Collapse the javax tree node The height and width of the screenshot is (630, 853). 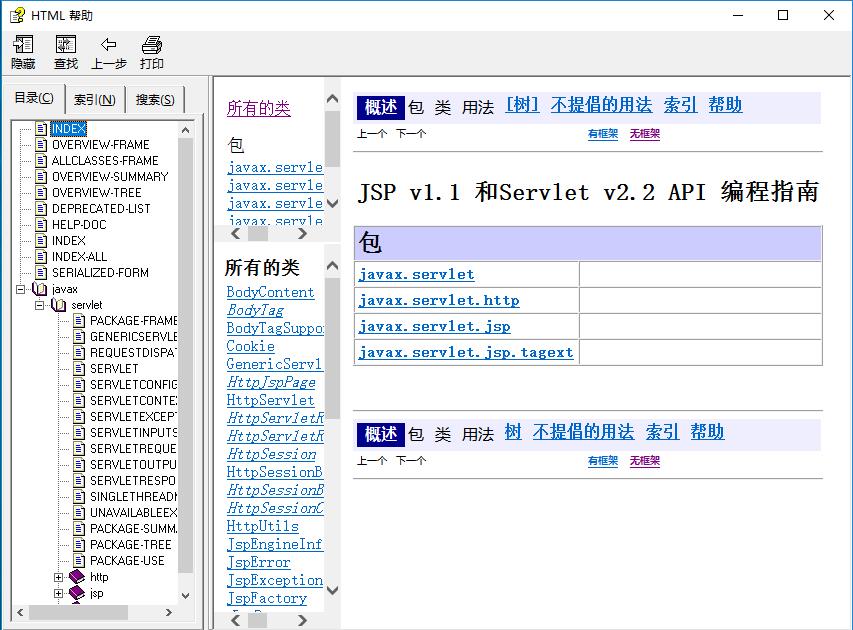point(21,289)
